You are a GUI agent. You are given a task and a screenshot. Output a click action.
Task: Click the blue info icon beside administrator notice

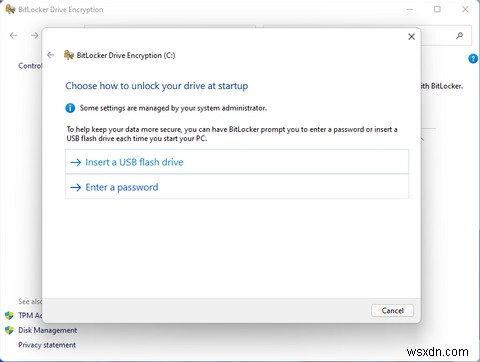click(x=70, y=108)
